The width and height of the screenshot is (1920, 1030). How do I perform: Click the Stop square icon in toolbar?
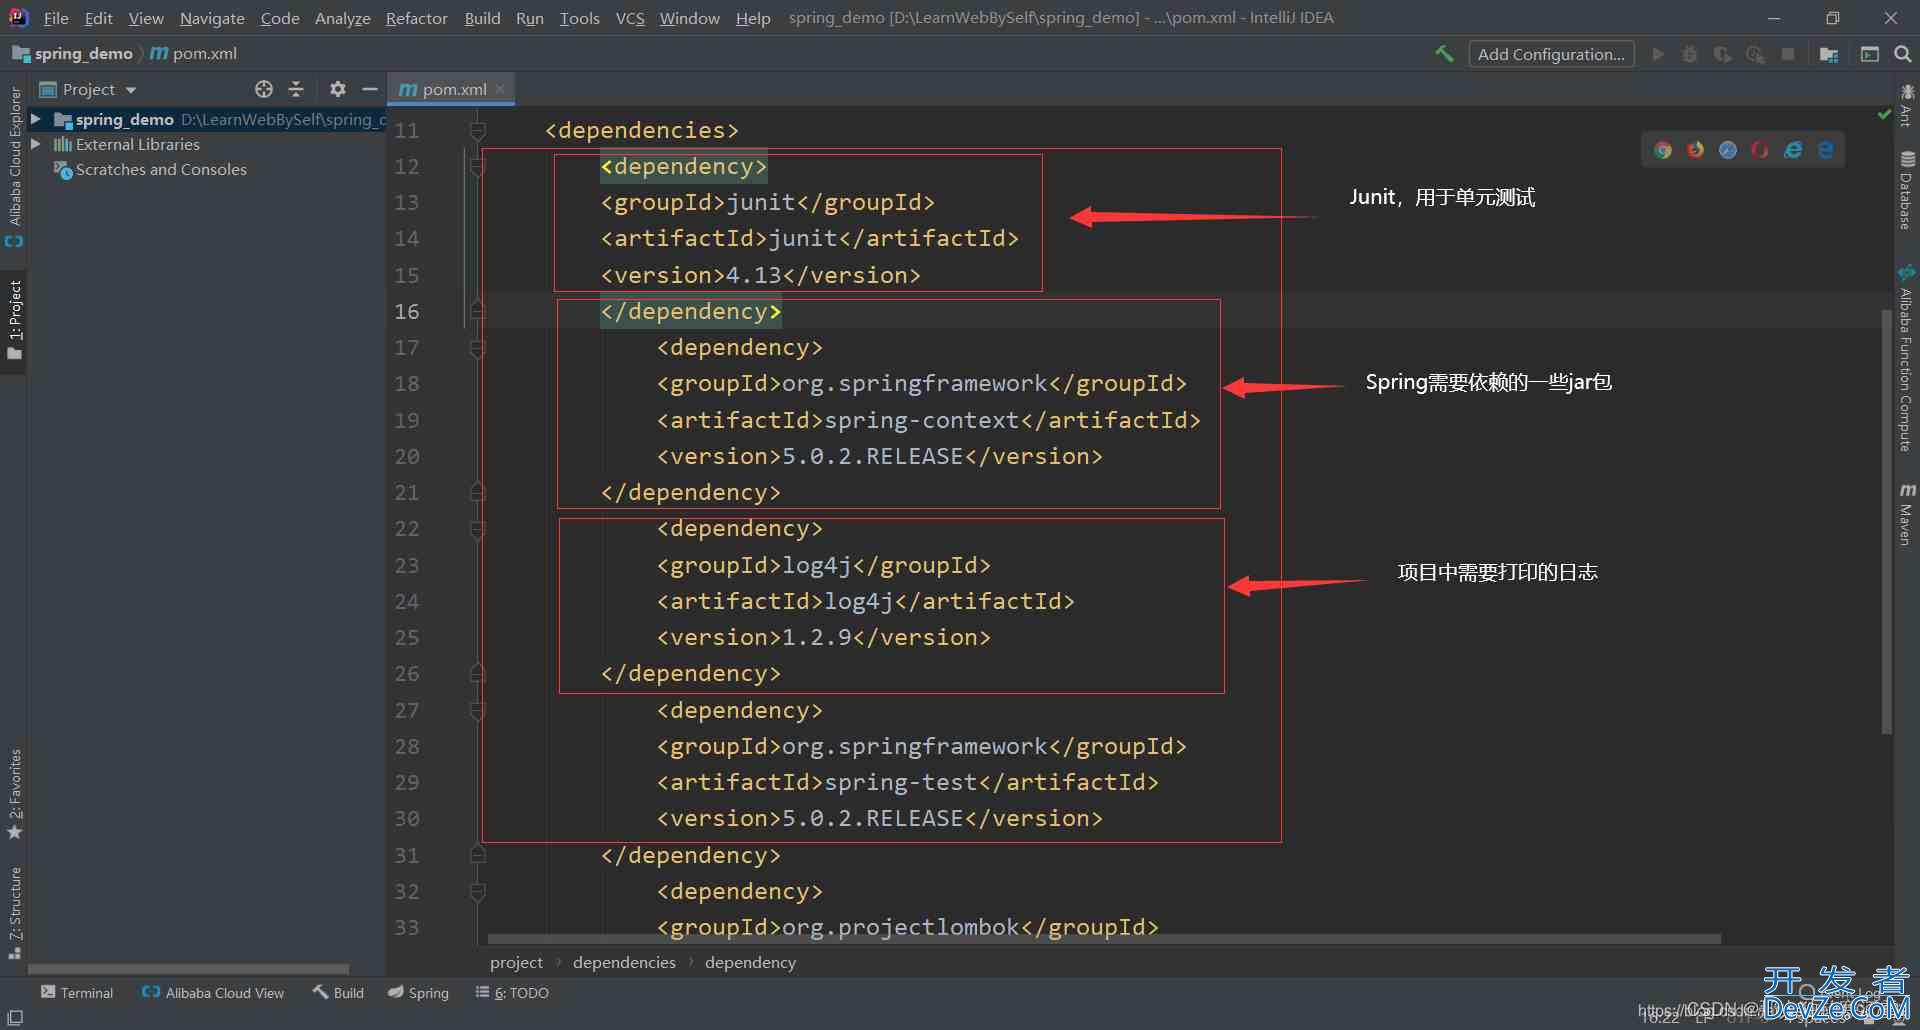coord(1788,54)
